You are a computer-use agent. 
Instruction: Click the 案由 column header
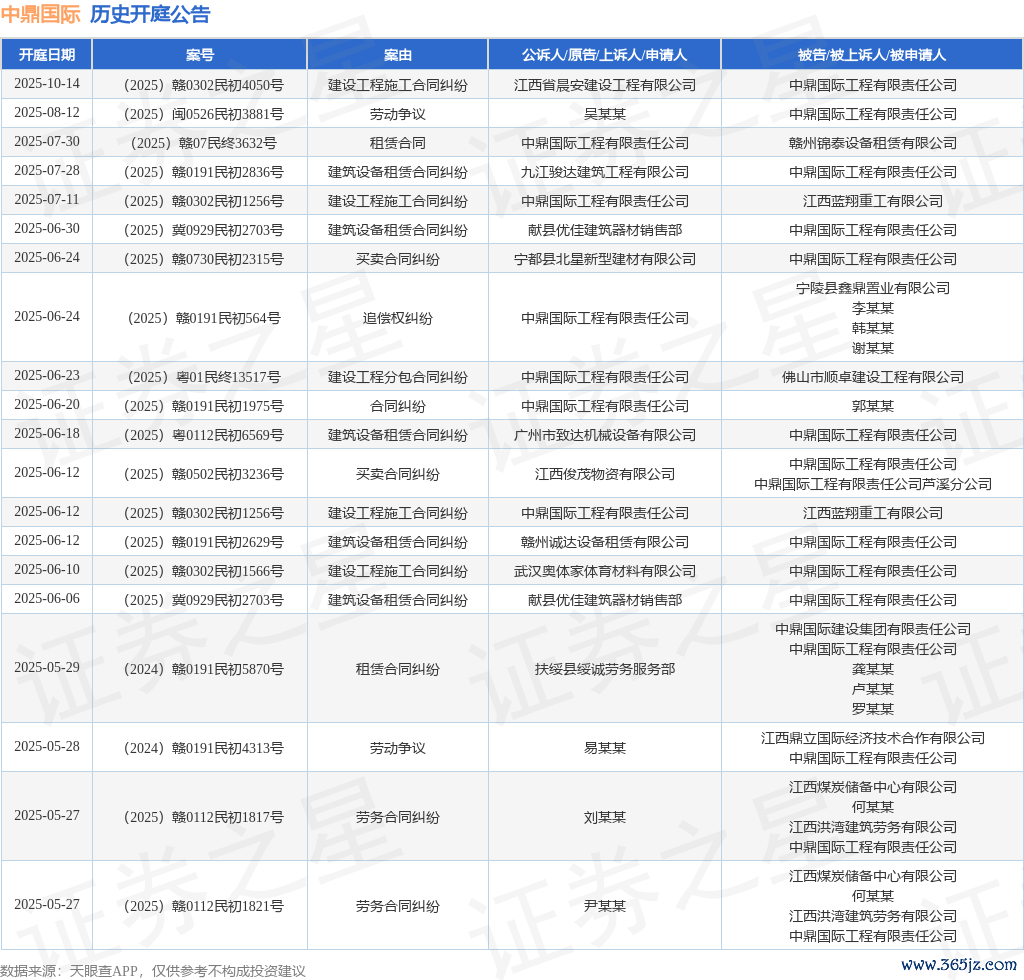point(397,55)
